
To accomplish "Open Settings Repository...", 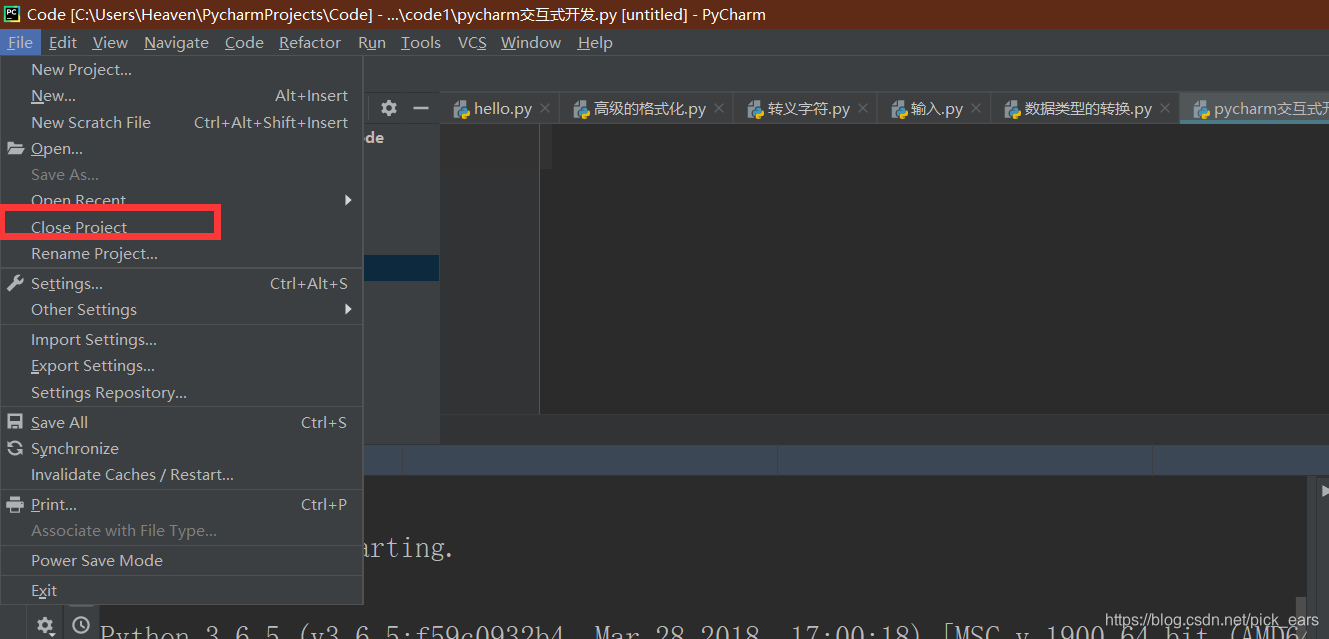I will pyautogui.click(x=181, y=393).
